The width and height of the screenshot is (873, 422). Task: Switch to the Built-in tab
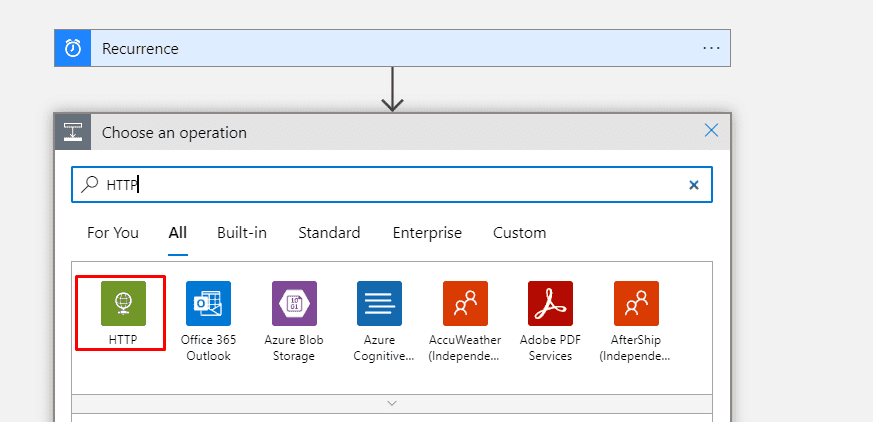coord(242,233)
